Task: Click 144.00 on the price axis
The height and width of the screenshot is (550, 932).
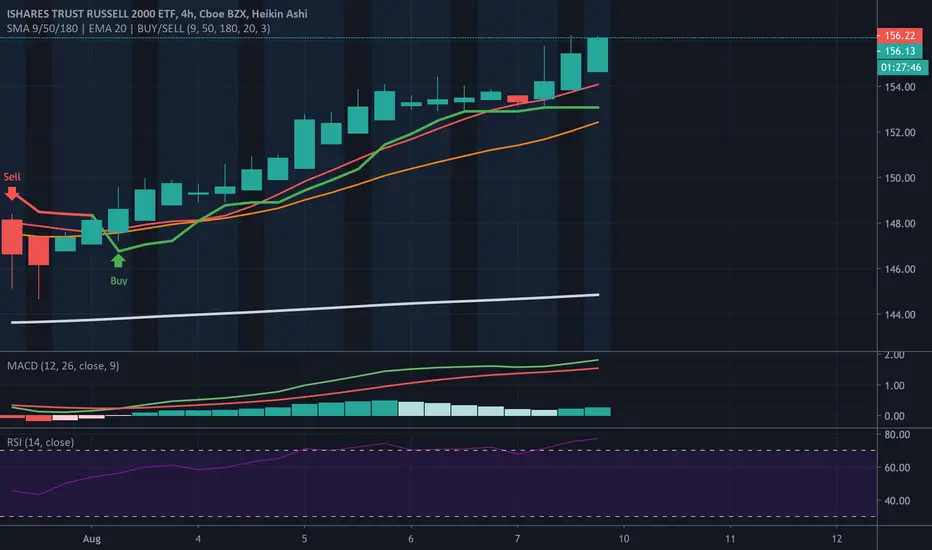Action: tap(900, 315)
